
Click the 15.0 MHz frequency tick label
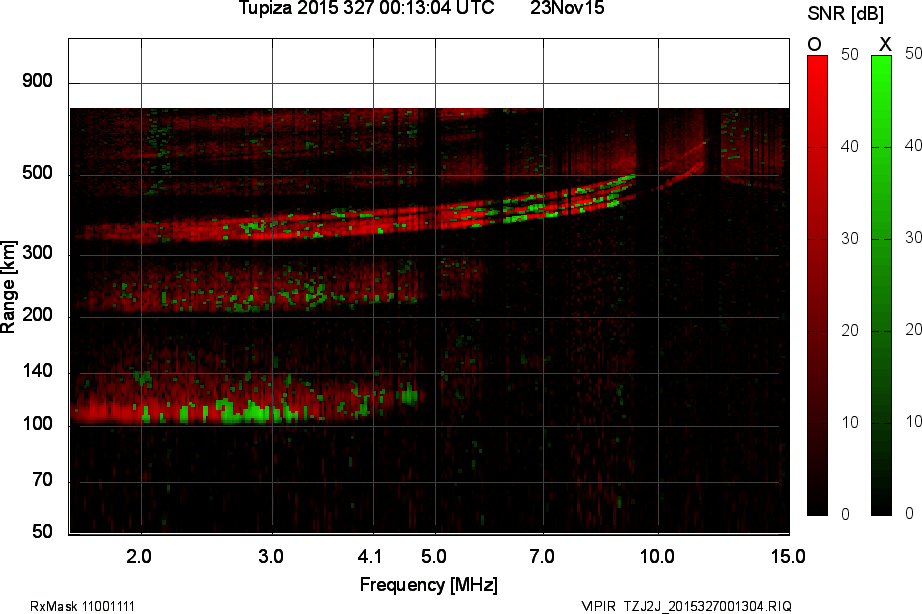tap(789, 556)
